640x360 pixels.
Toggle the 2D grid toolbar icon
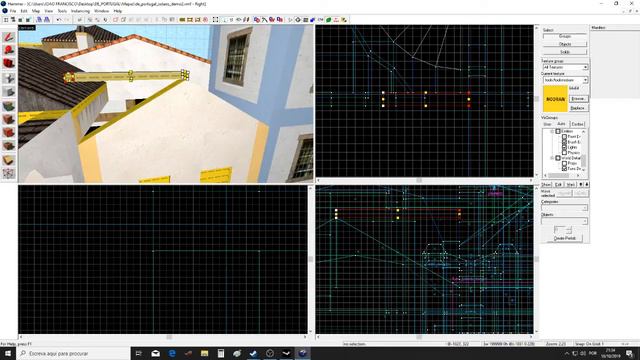point(6,20)
